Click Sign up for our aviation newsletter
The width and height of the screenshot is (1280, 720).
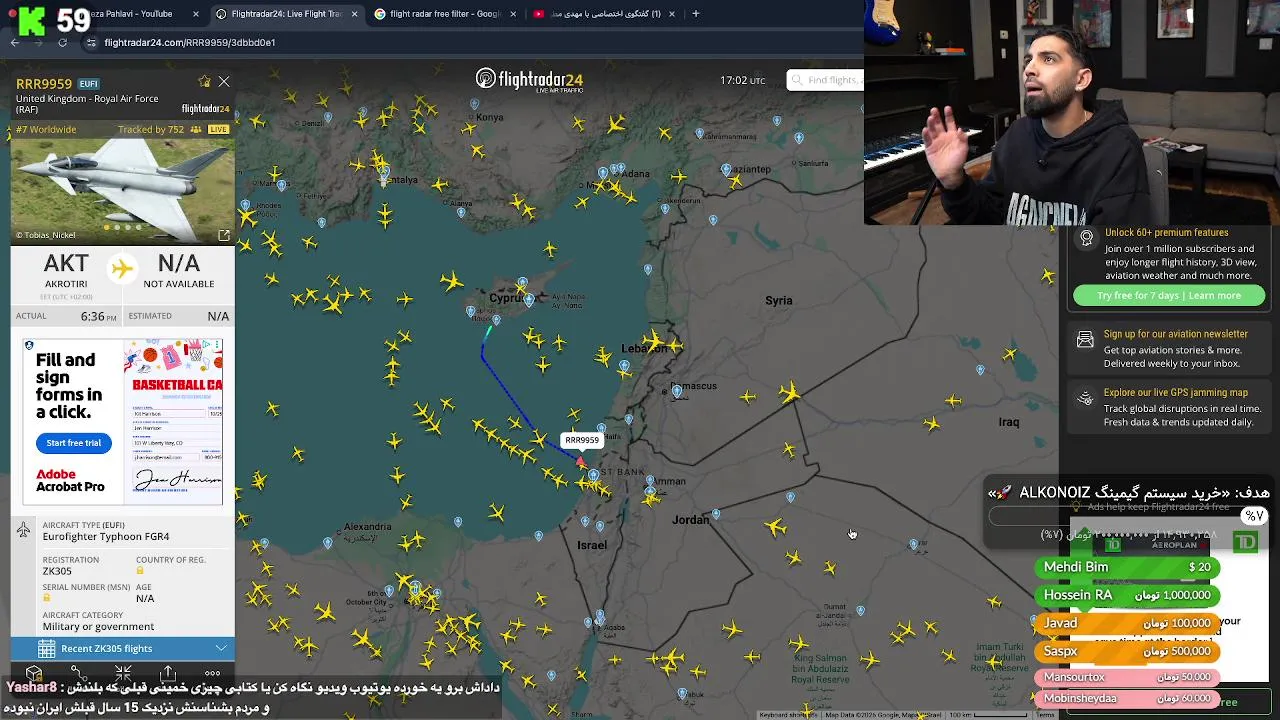[1175, 334]
